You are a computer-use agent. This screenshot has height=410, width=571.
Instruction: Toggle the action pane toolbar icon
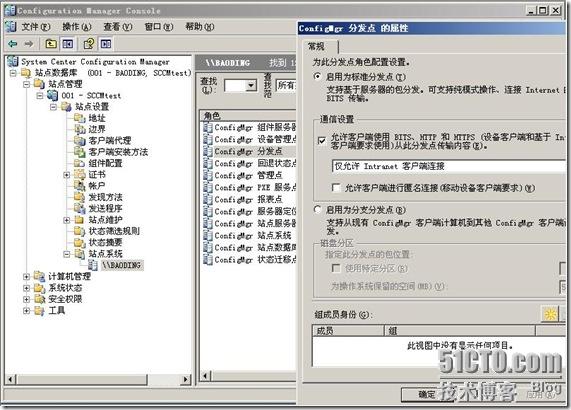point(106,44)
